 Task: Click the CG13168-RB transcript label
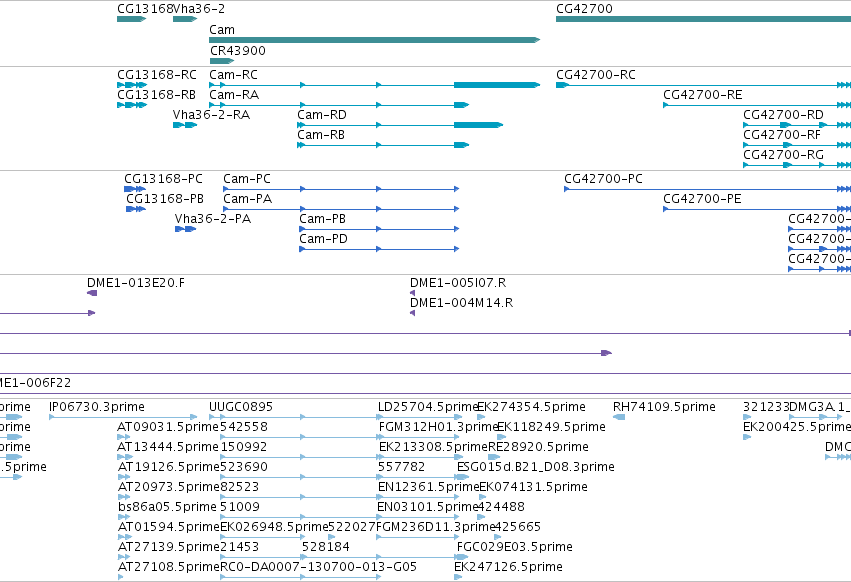(156, 94)
